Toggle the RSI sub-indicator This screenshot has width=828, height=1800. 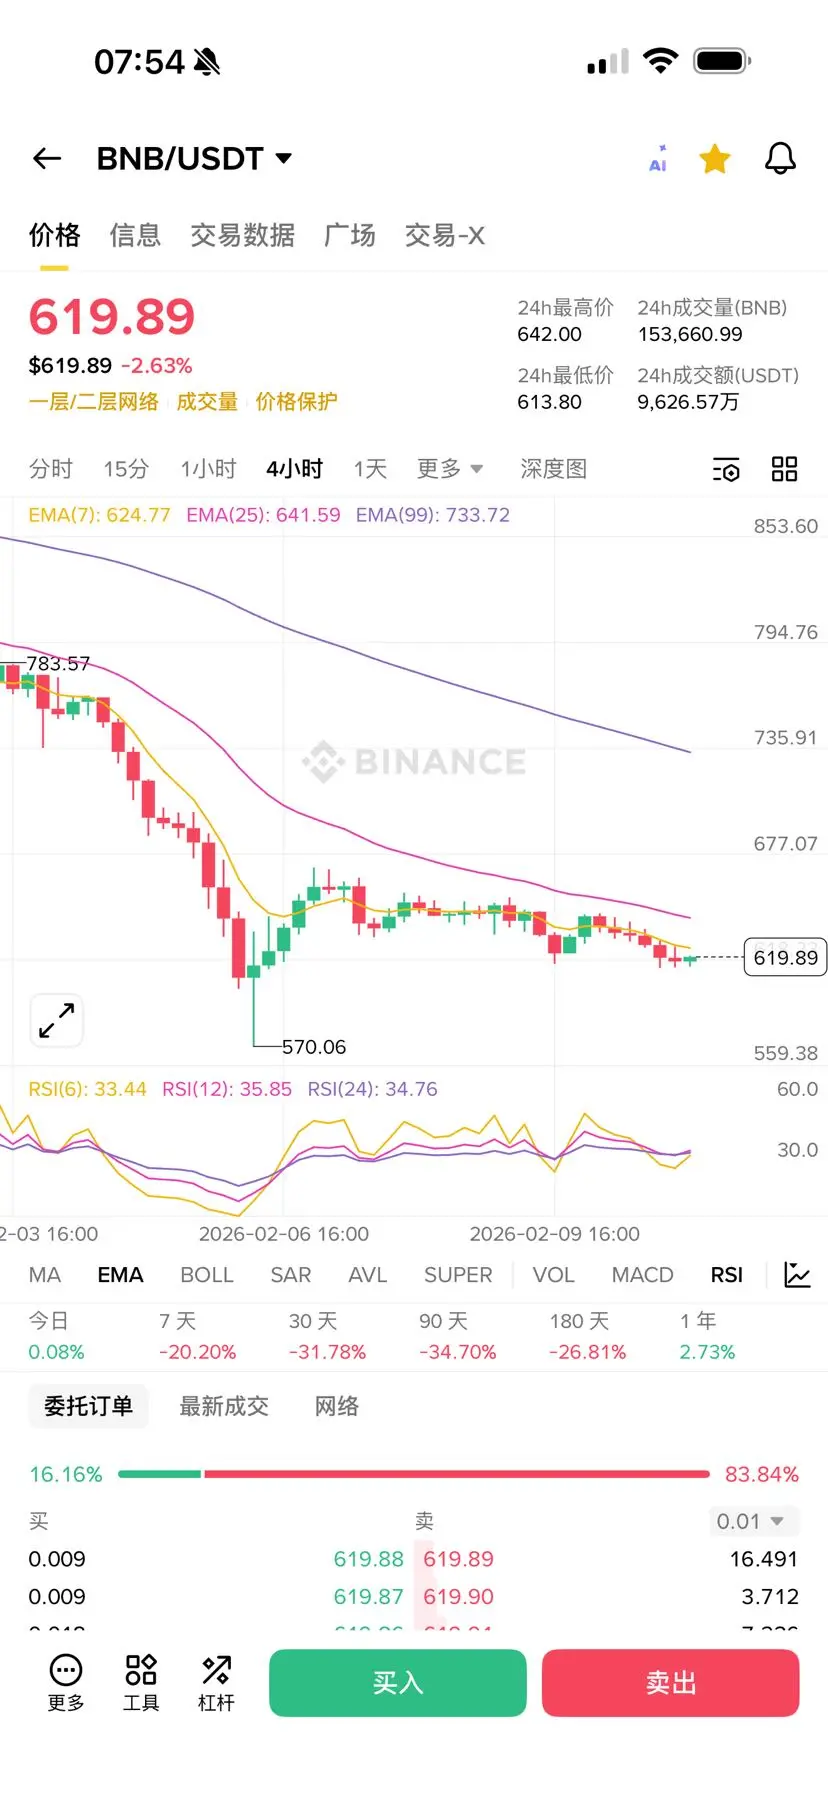pos(727,1275)
